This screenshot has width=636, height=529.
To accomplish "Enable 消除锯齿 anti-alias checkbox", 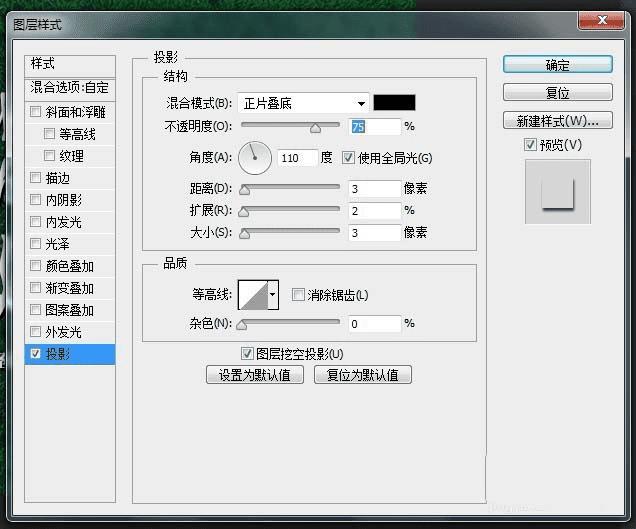I will point(298,295).
